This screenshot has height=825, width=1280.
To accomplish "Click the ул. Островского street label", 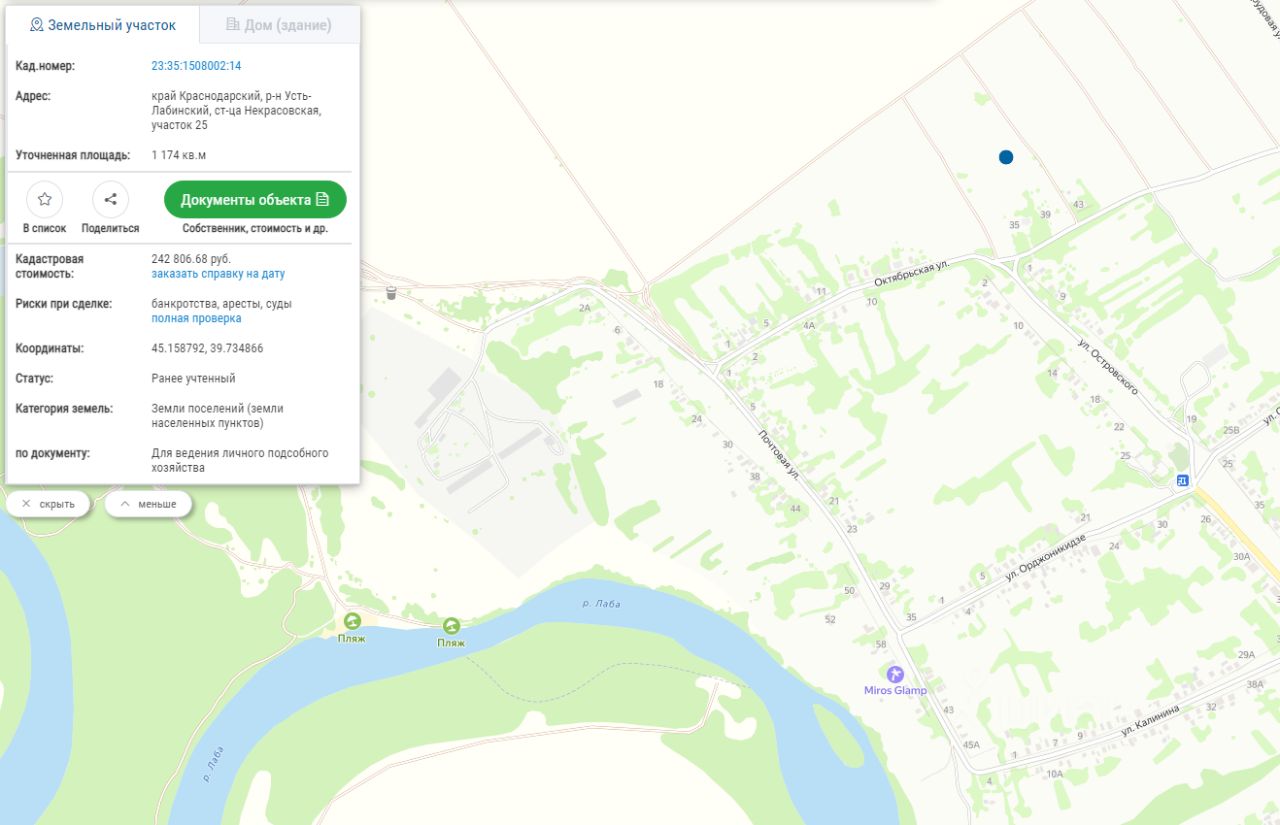I will [1108, 366].
